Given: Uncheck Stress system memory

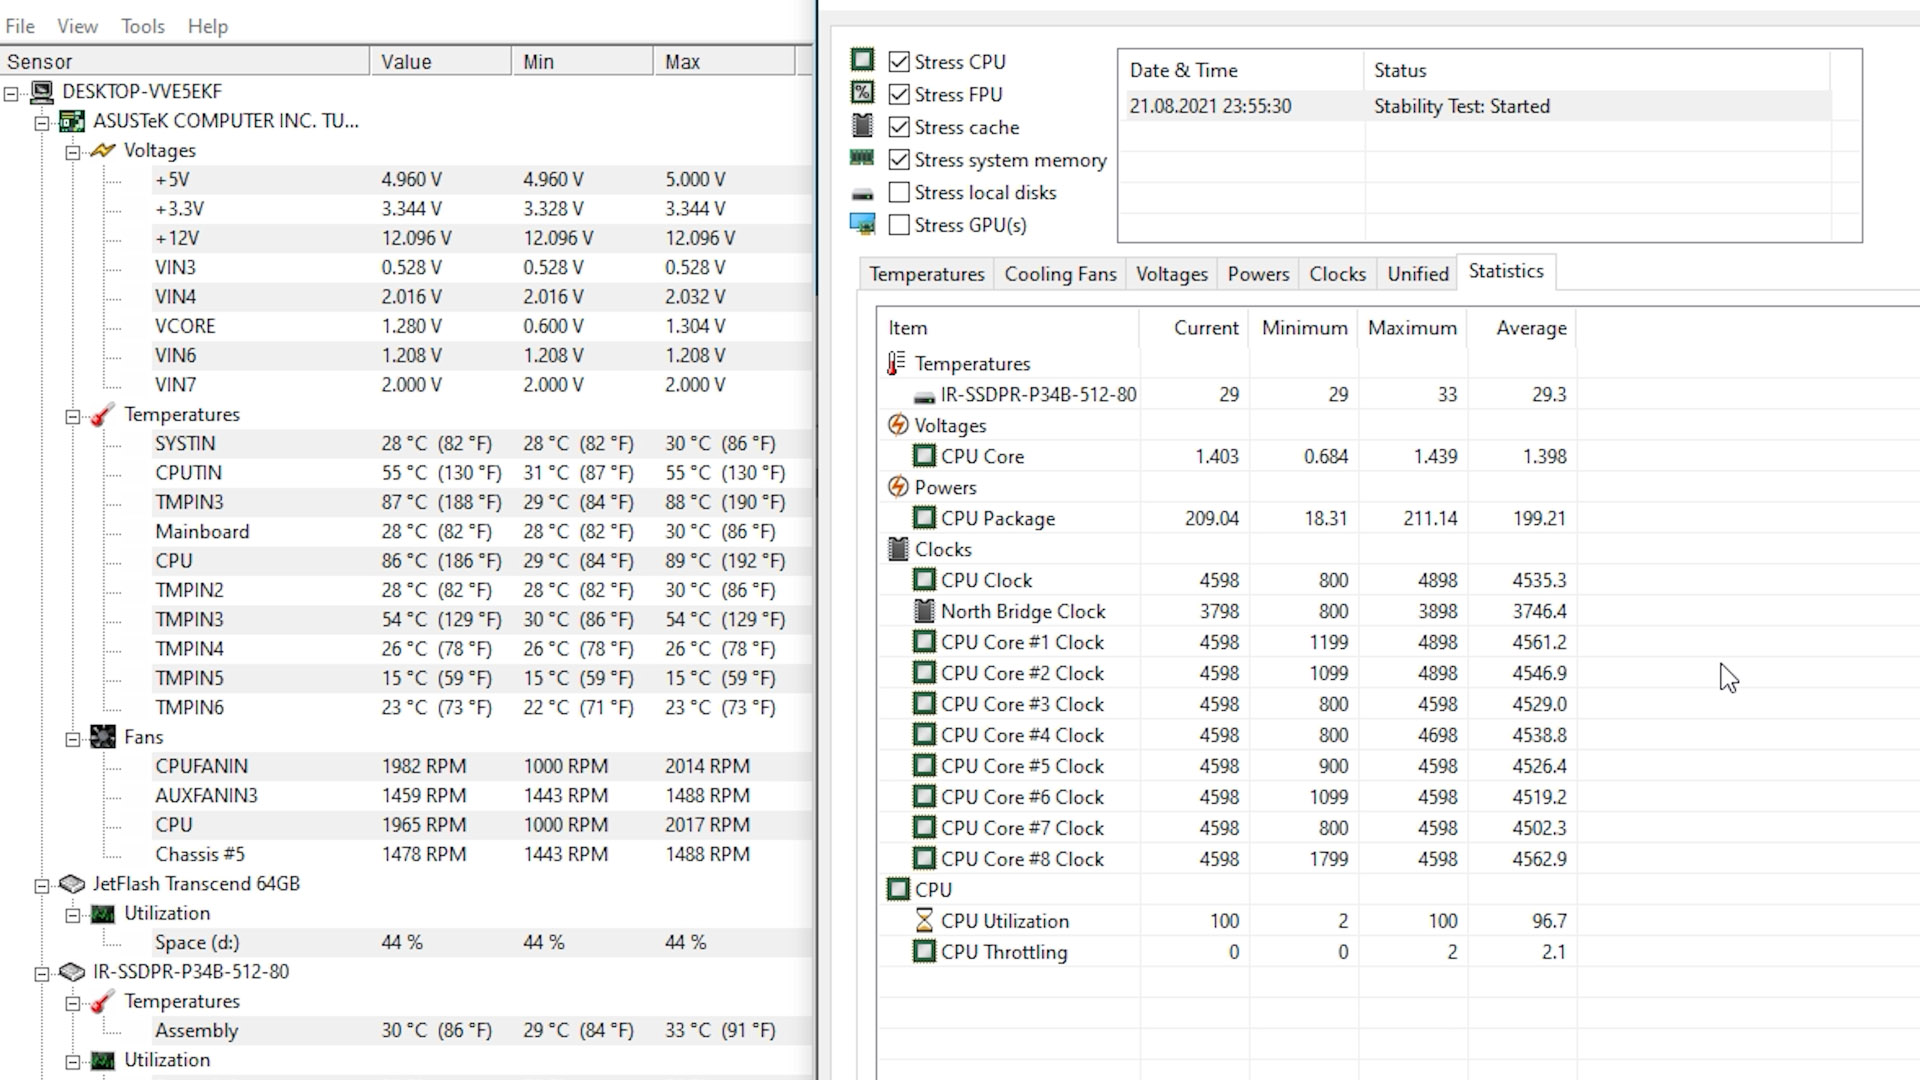Looking at the screenshot, I should [x=899, y=160].
